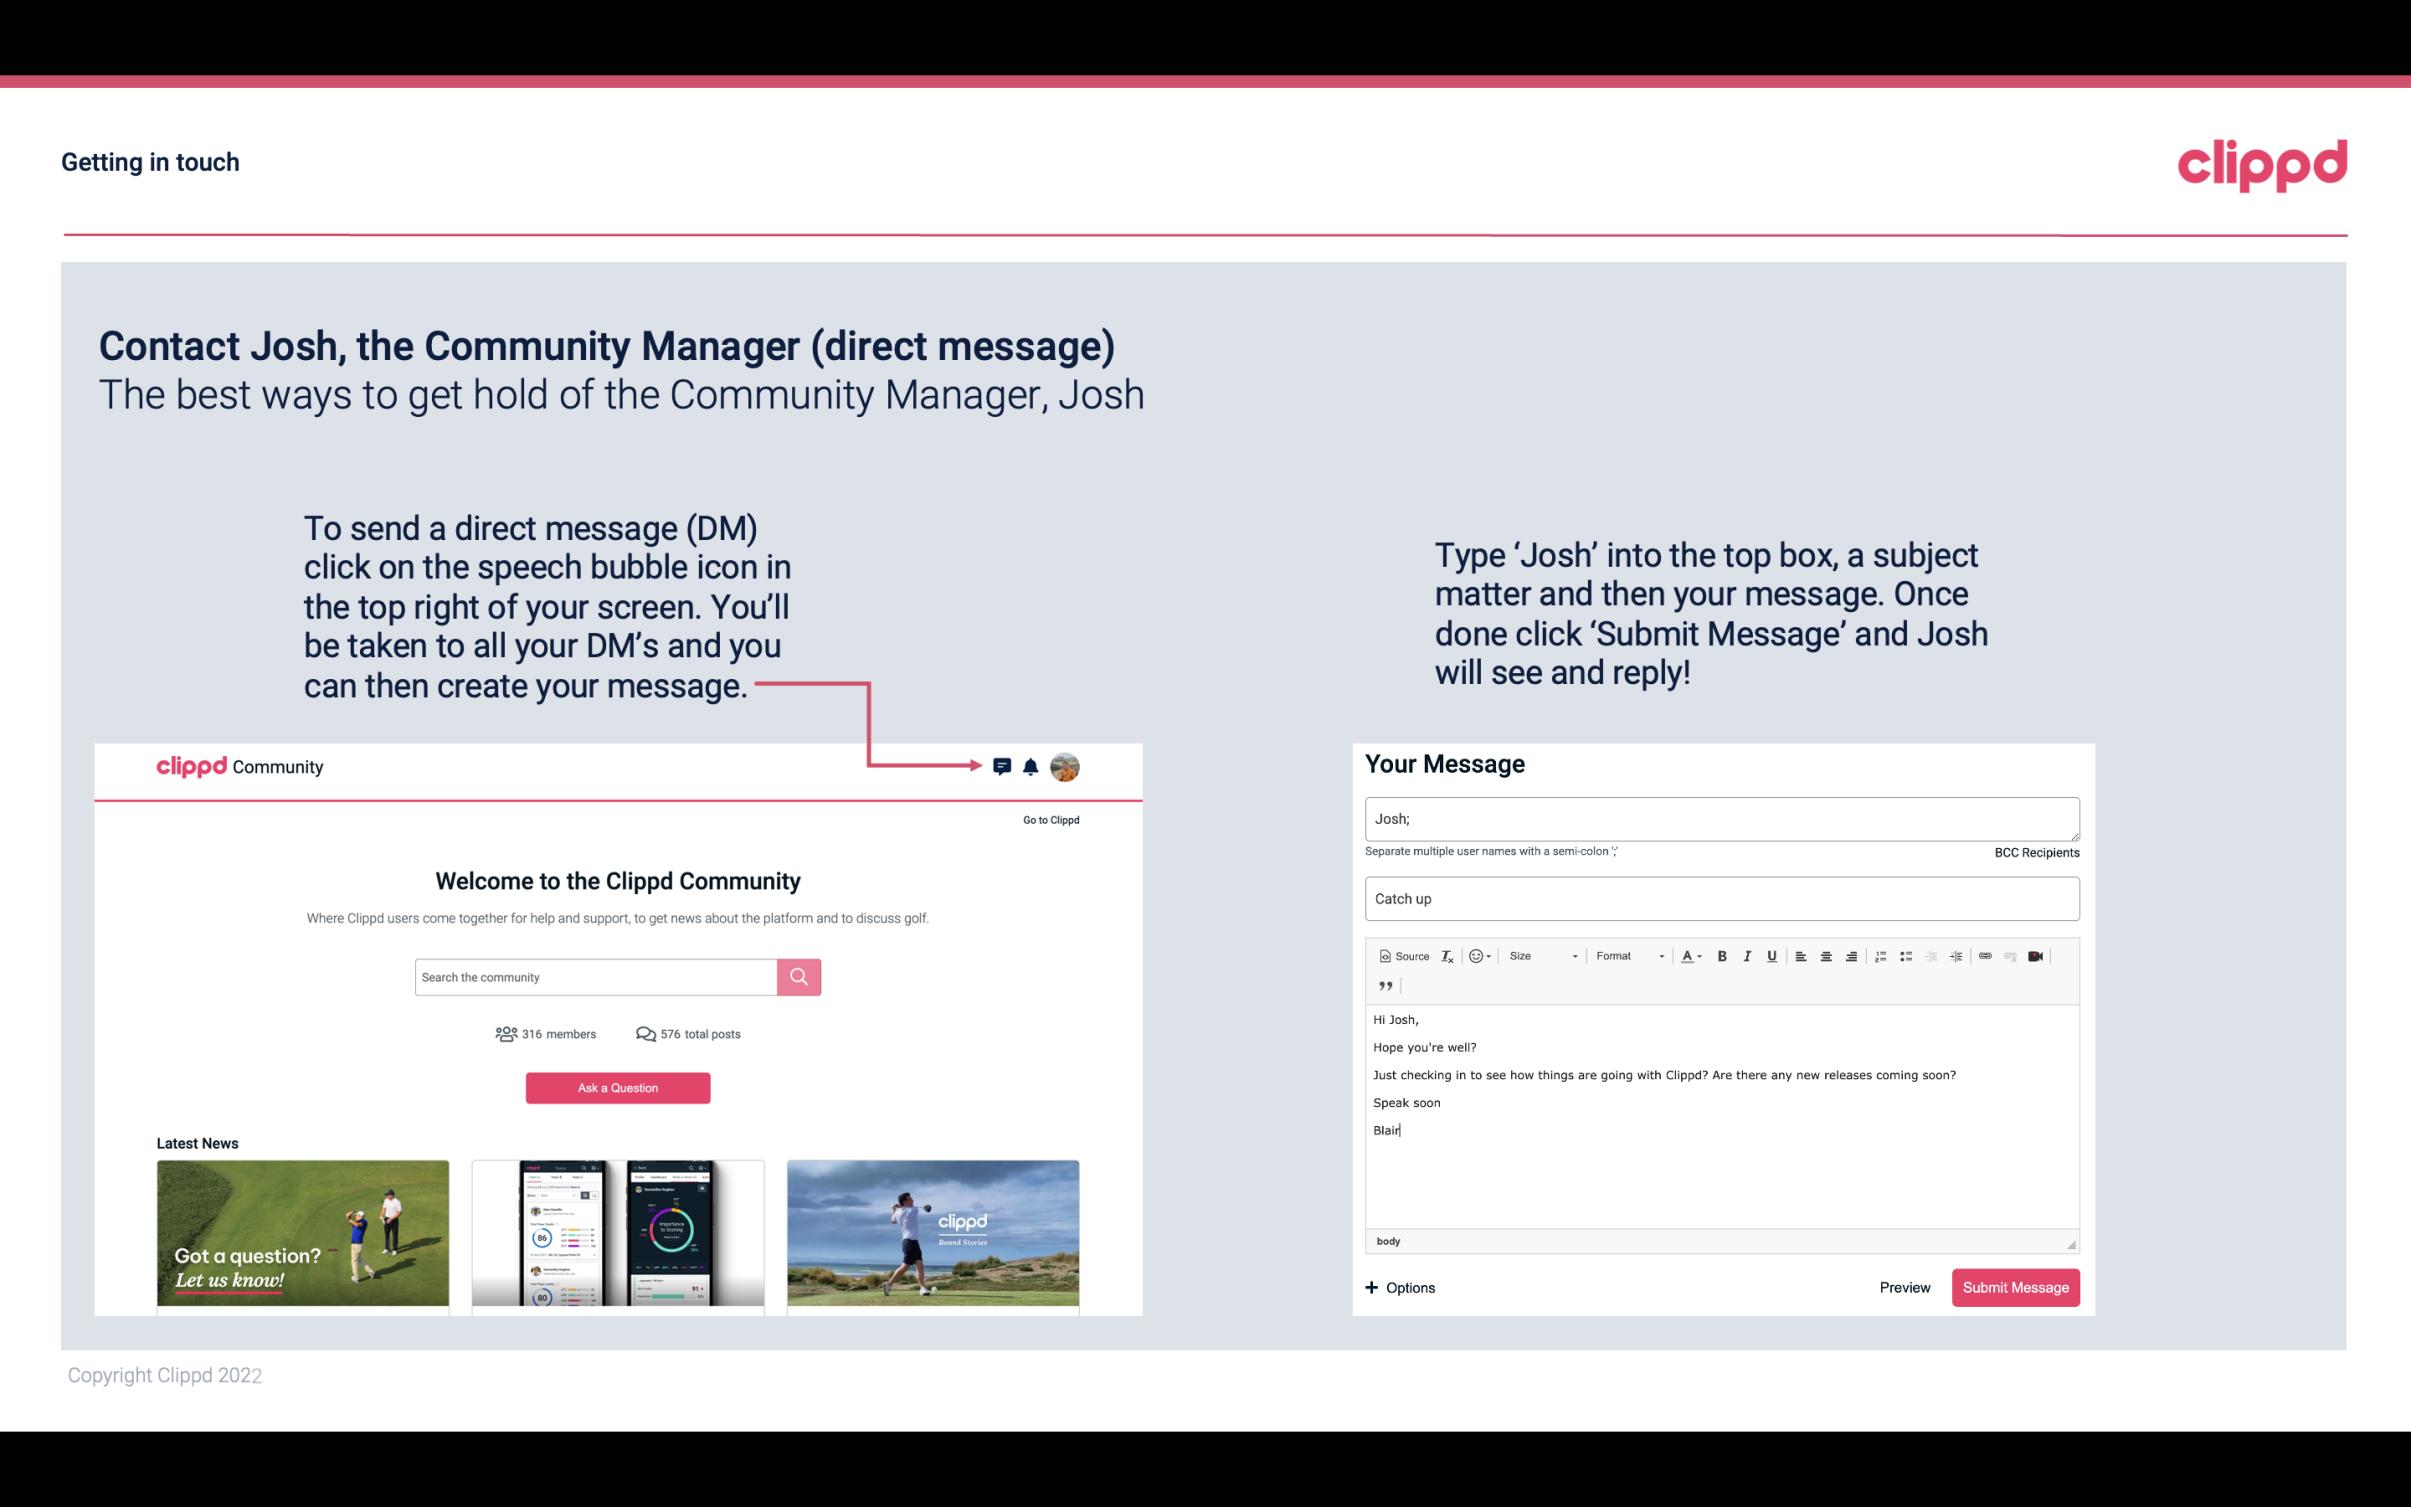This screenshot has height=1507, width=2411.
Task: Click the Source code editor icon
Action: [1397, 955]
